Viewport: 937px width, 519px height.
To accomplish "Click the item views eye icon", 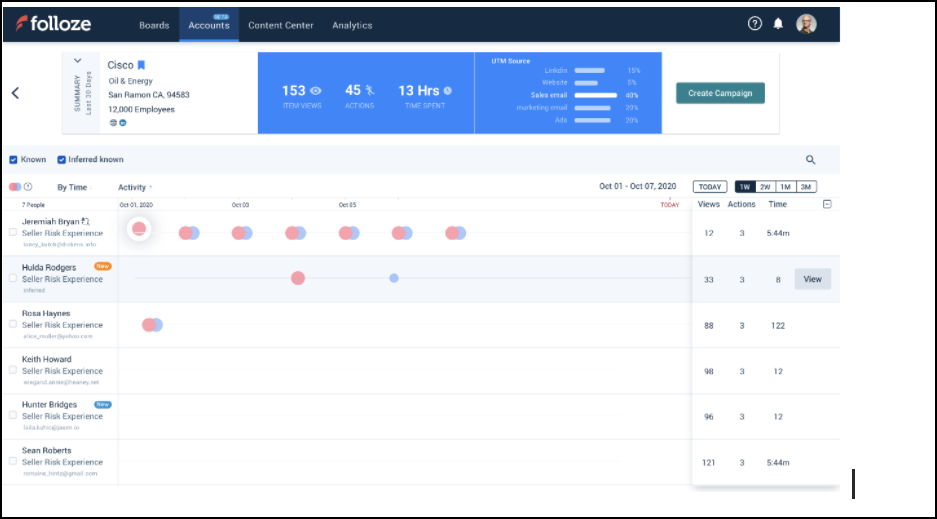I will click(316, 91).
